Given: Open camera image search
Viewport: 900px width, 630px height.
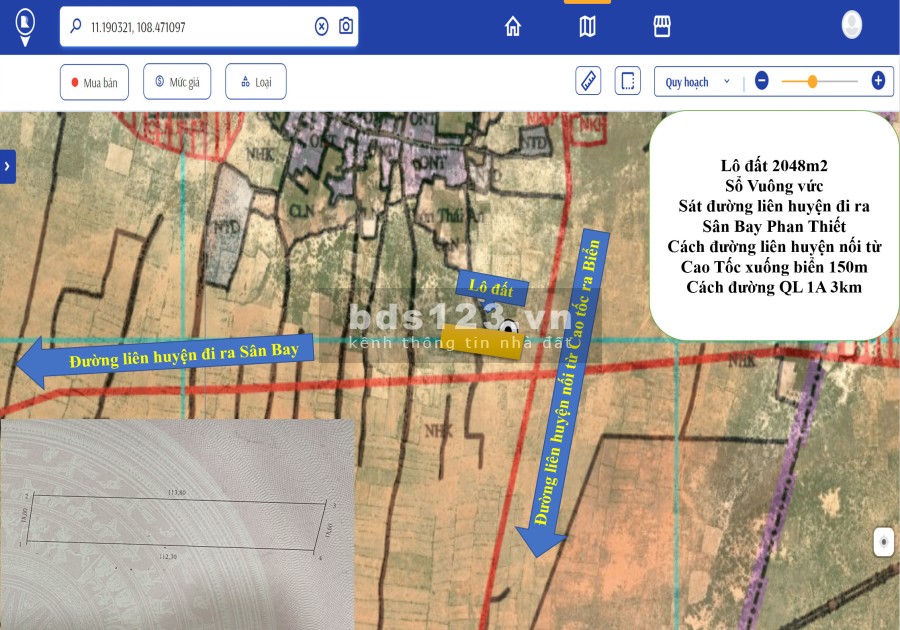Looking at the screenshot, I should click(x=346, y=26).
